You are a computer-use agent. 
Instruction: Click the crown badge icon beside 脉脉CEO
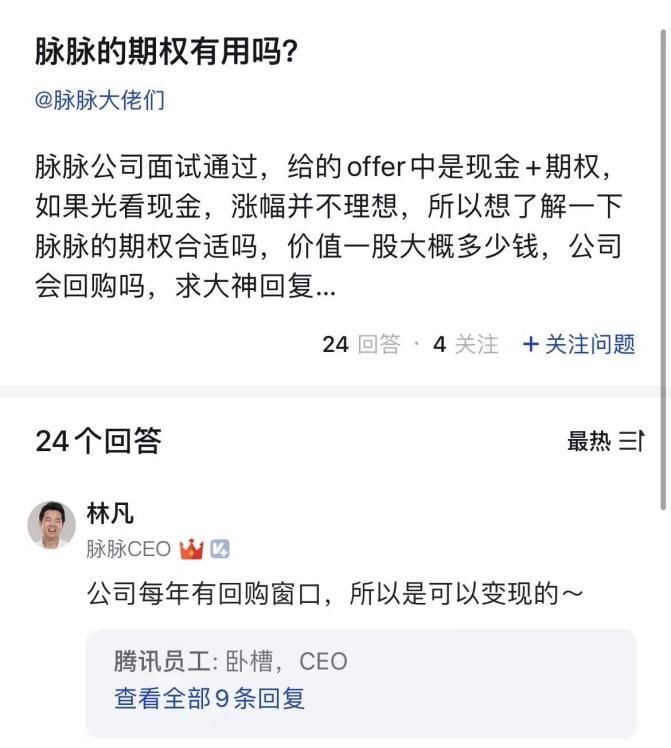(190, 549)
